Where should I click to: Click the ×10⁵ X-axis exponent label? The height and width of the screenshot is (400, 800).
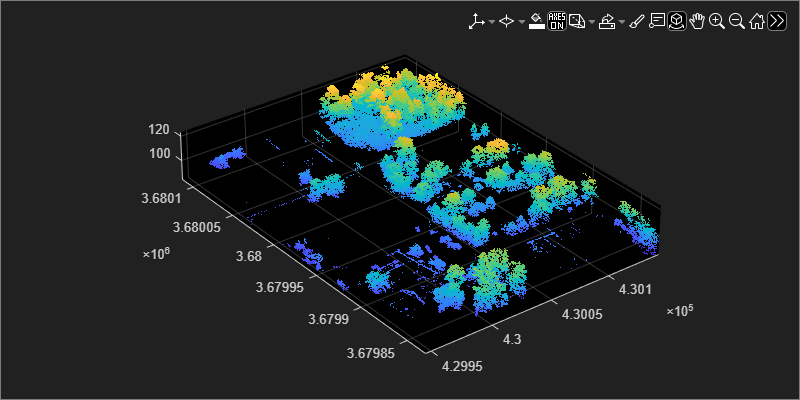(680, 310)
